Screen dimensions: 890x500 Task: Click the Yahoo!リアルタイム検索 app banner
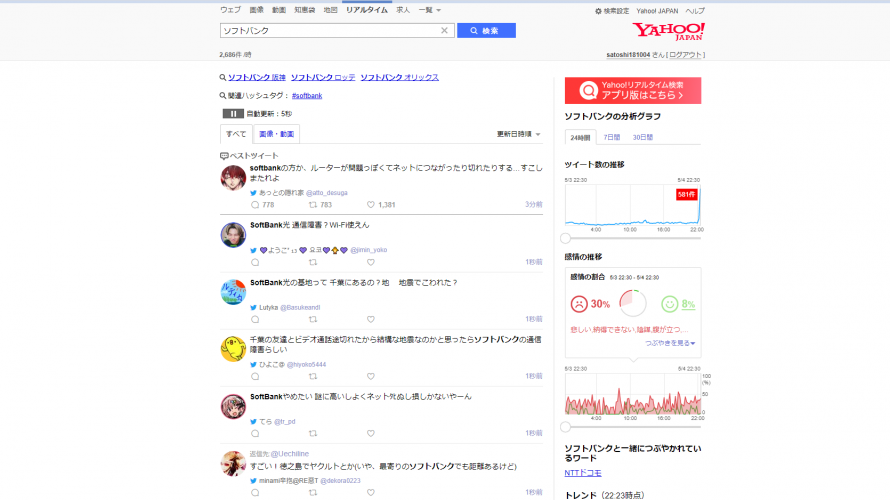633,90
